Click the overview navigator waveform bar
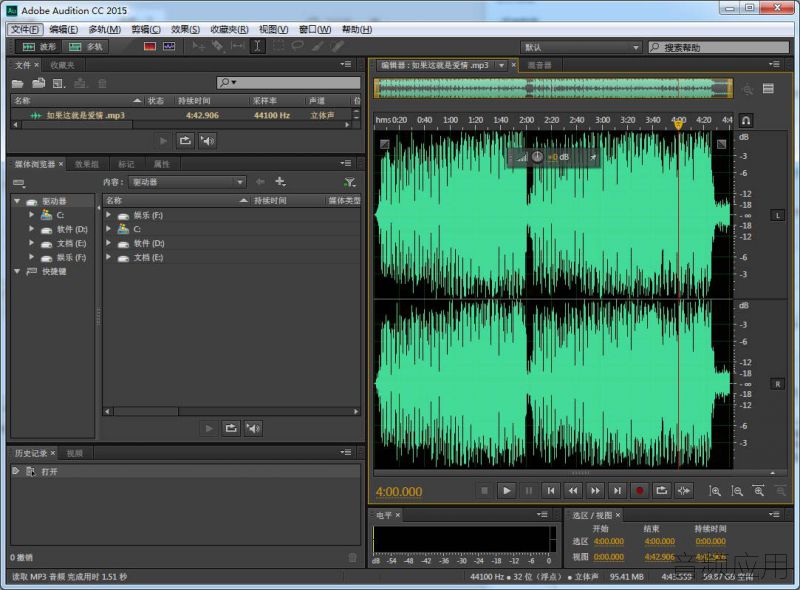Viewport: 800px width, 590px height. click(x=554, y=88)
